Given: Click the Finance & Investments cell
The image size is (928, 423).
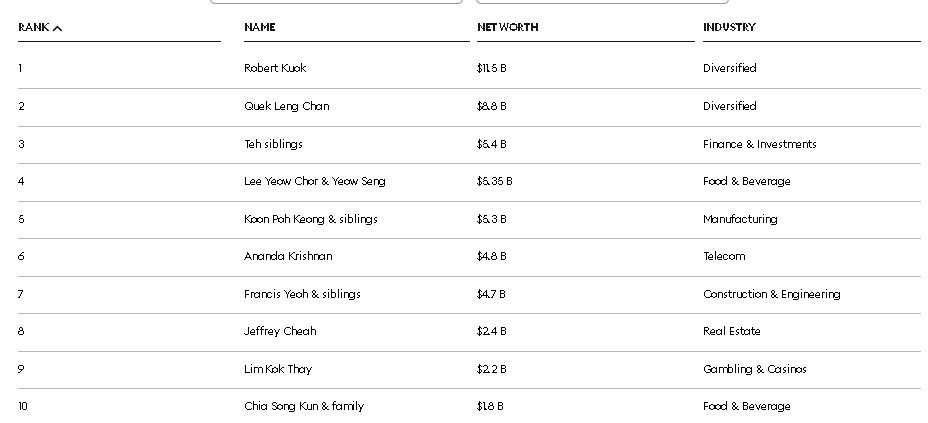Looking at the screenshot, I should pos(759,144).
